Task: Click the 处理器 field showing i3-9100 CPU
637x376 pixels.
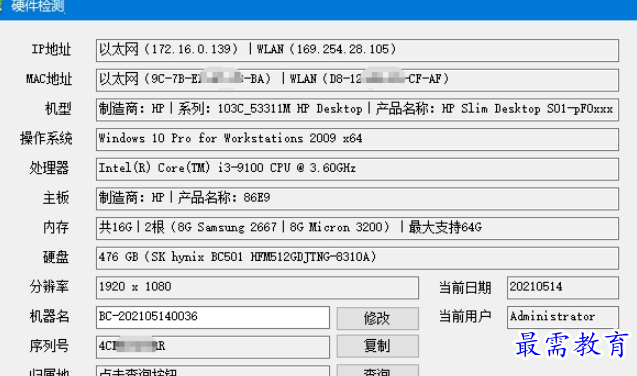Action: (x=357, y=169)
